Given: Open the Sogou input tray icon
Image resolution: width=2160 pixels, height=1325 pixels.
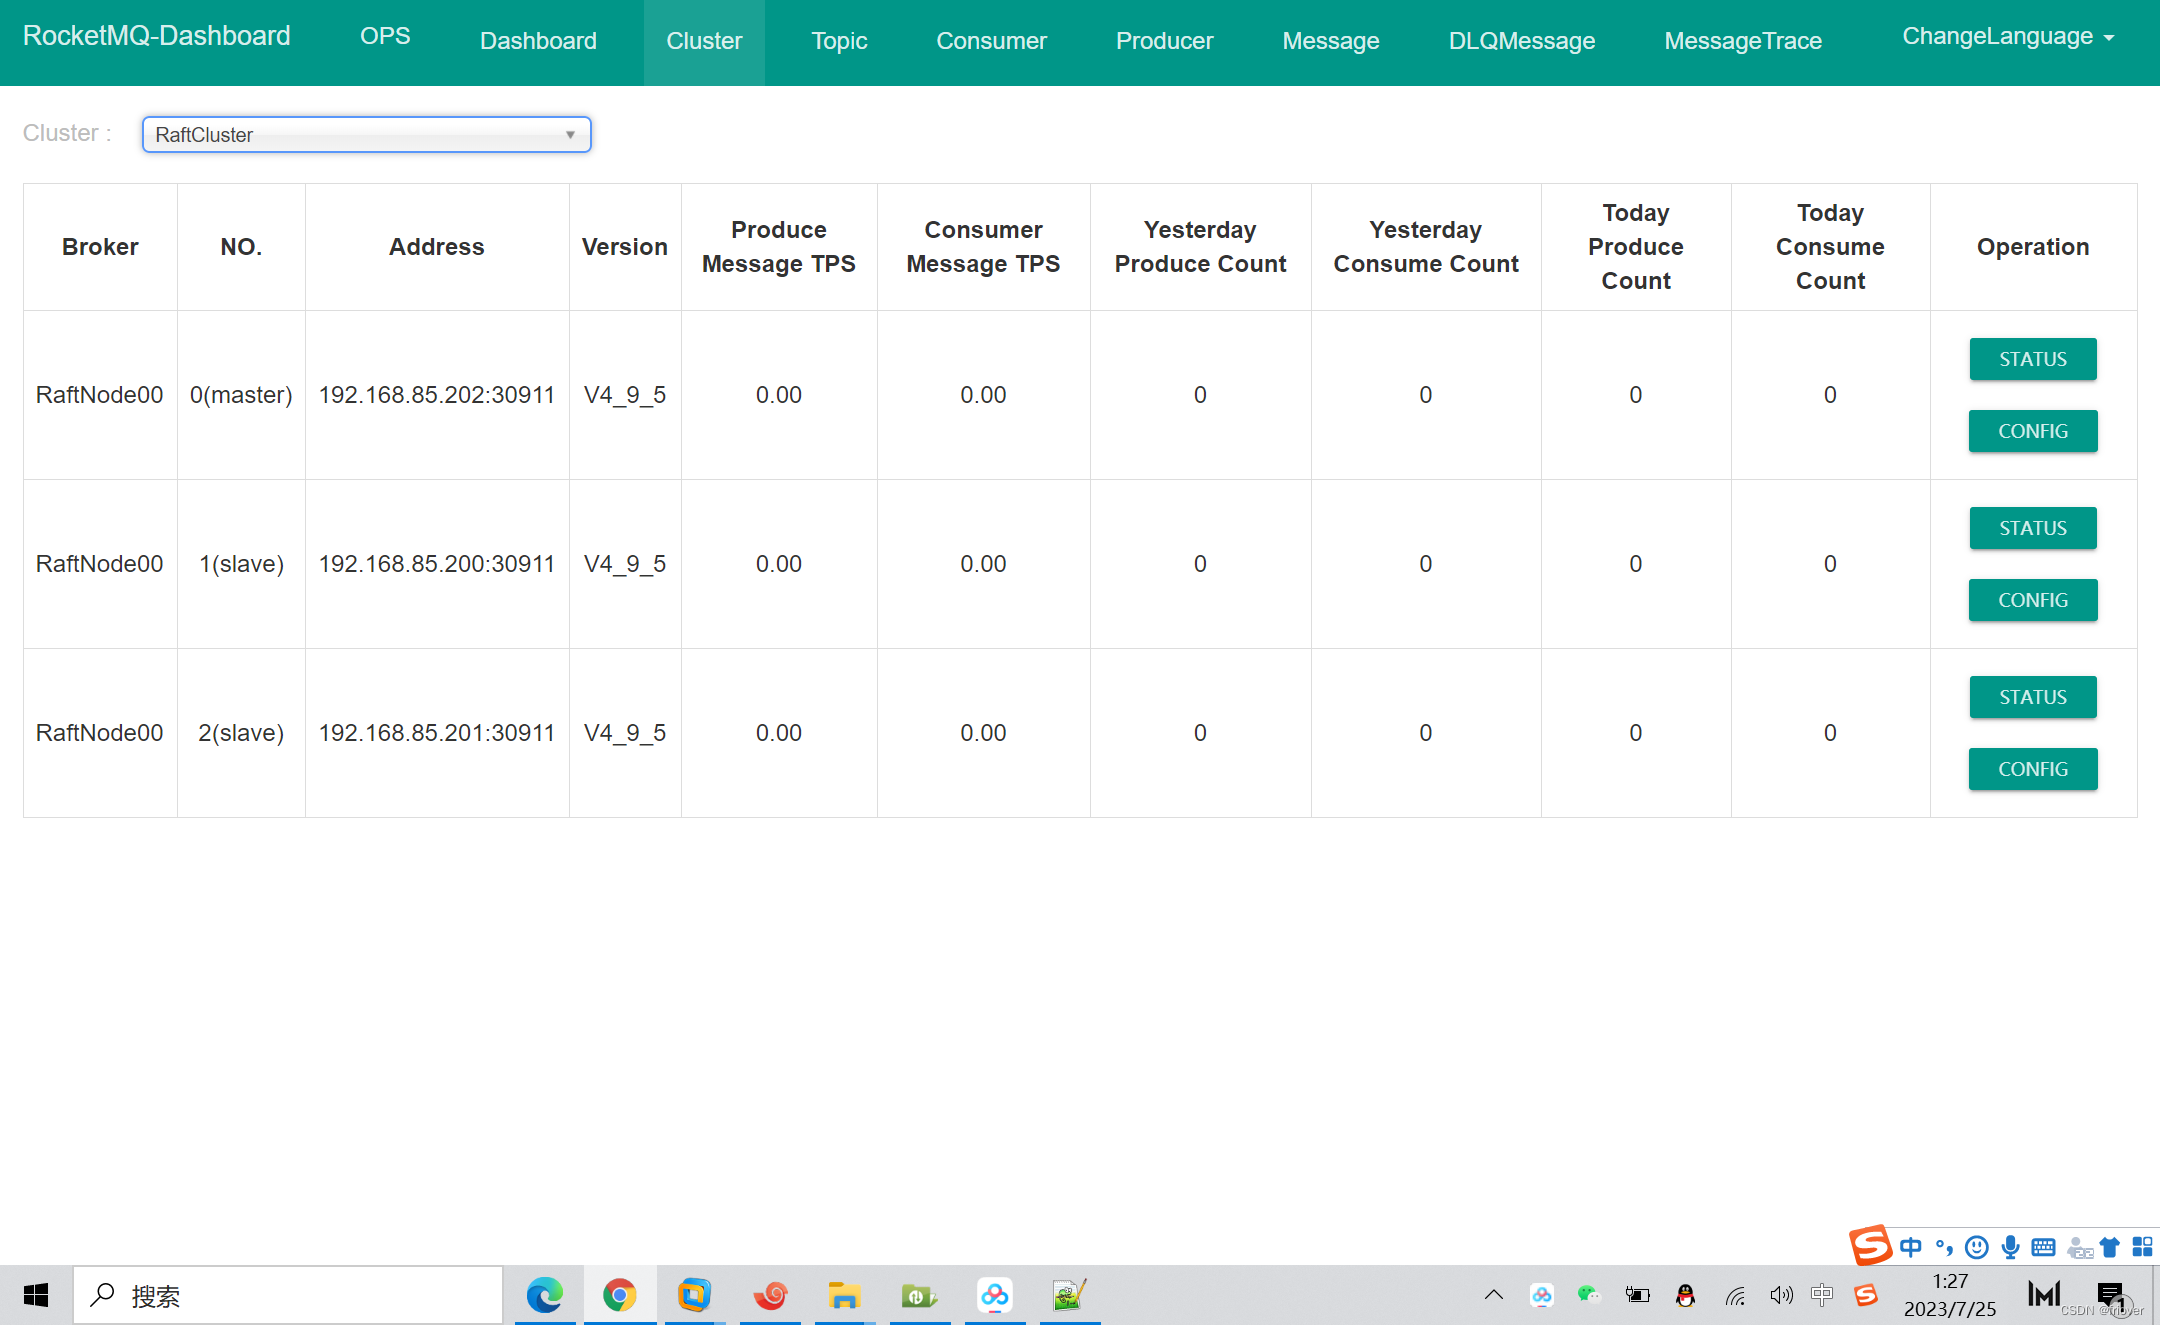Looking at the screenshot, I should point(1866,1296).
